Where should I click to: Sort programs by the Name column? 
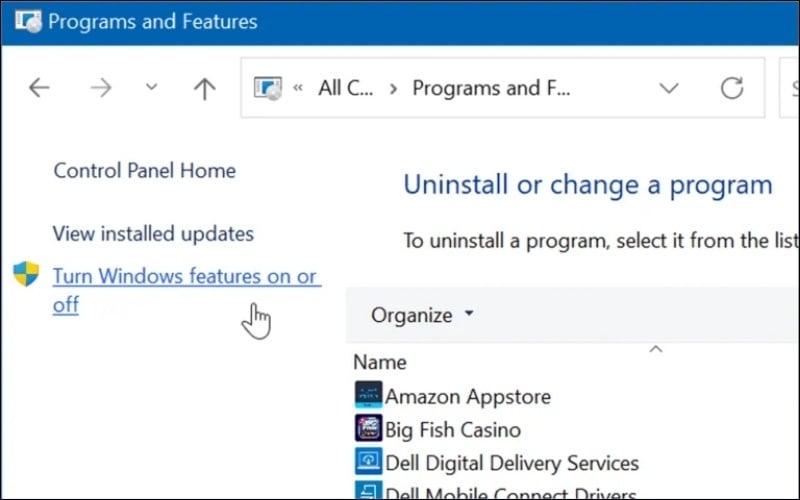click(x=380, y=362)
